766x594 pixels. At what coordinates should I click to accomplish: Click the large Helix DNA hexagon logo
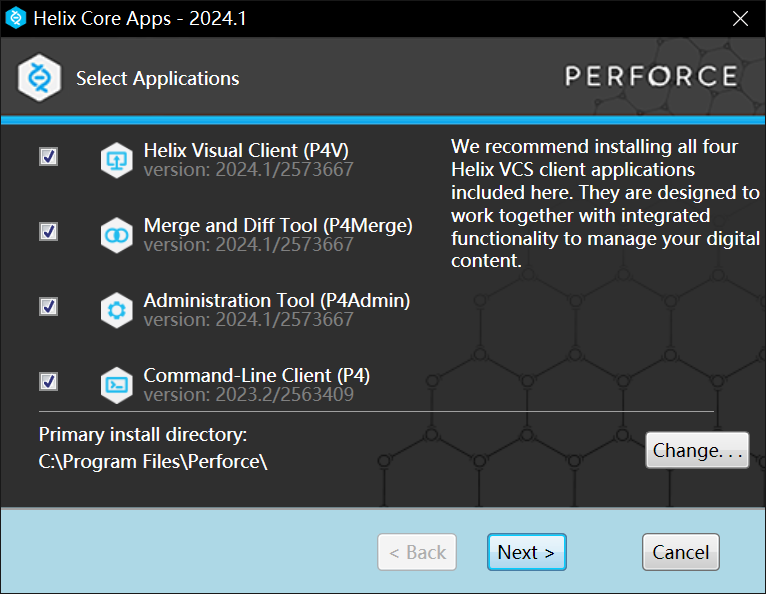tap(39, 78)
